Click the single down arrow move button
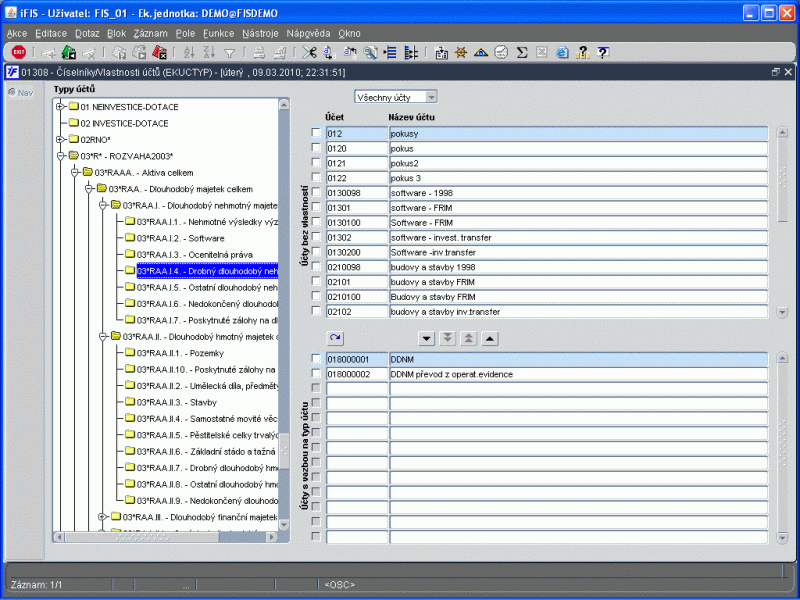 (x=427, y=339)
